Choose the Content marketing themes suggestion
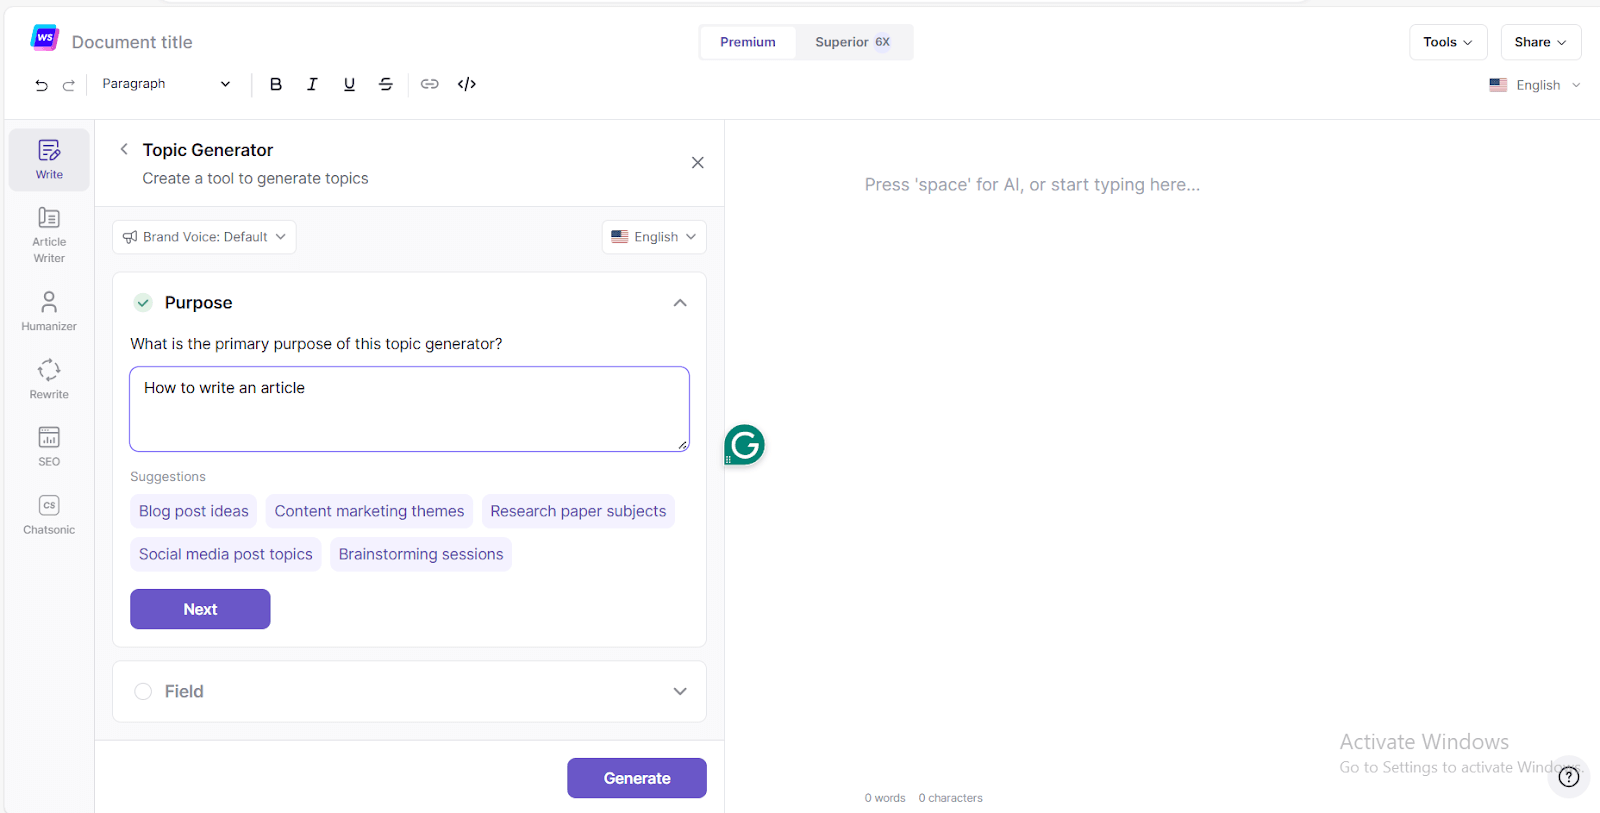Viewport: 1600px width, 813px height. click(x=369, y=511)
